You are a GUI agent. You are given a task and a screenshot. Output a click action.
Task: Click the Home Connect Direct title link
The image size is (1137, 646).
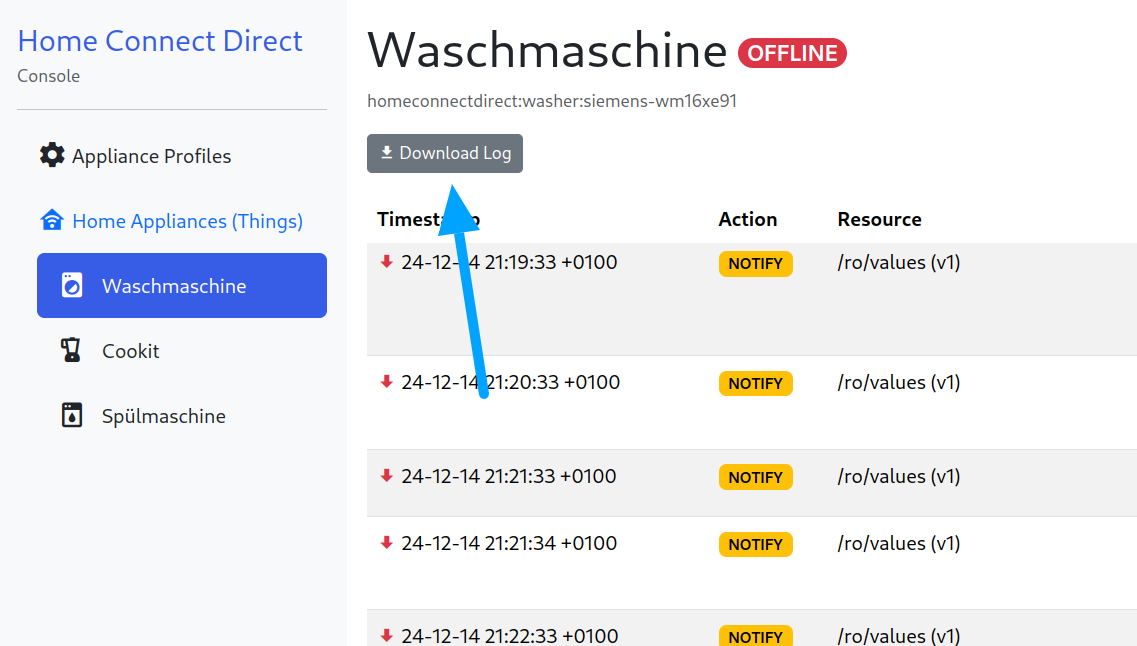point(160,41)
